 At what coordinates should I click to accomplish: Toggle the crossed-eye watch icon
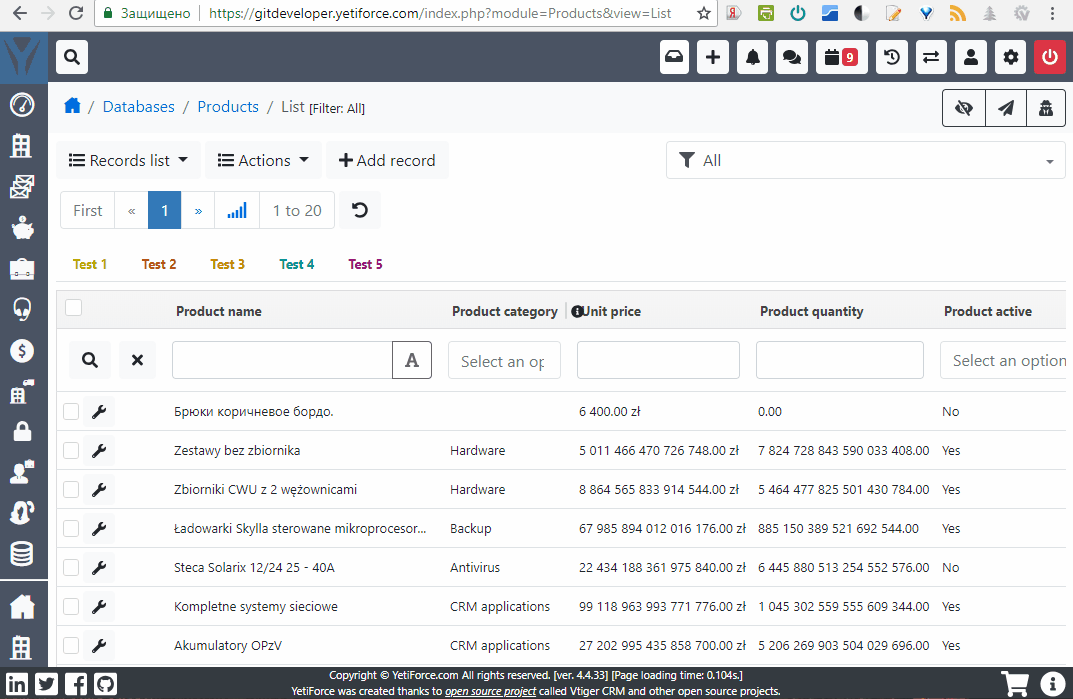coord(964,108)
